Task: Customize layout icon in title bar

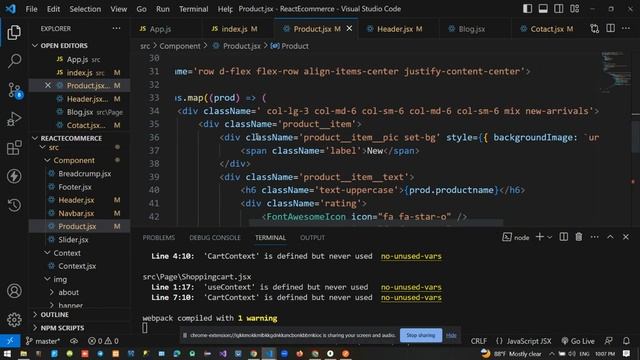Action: click(x=575, y=9)
